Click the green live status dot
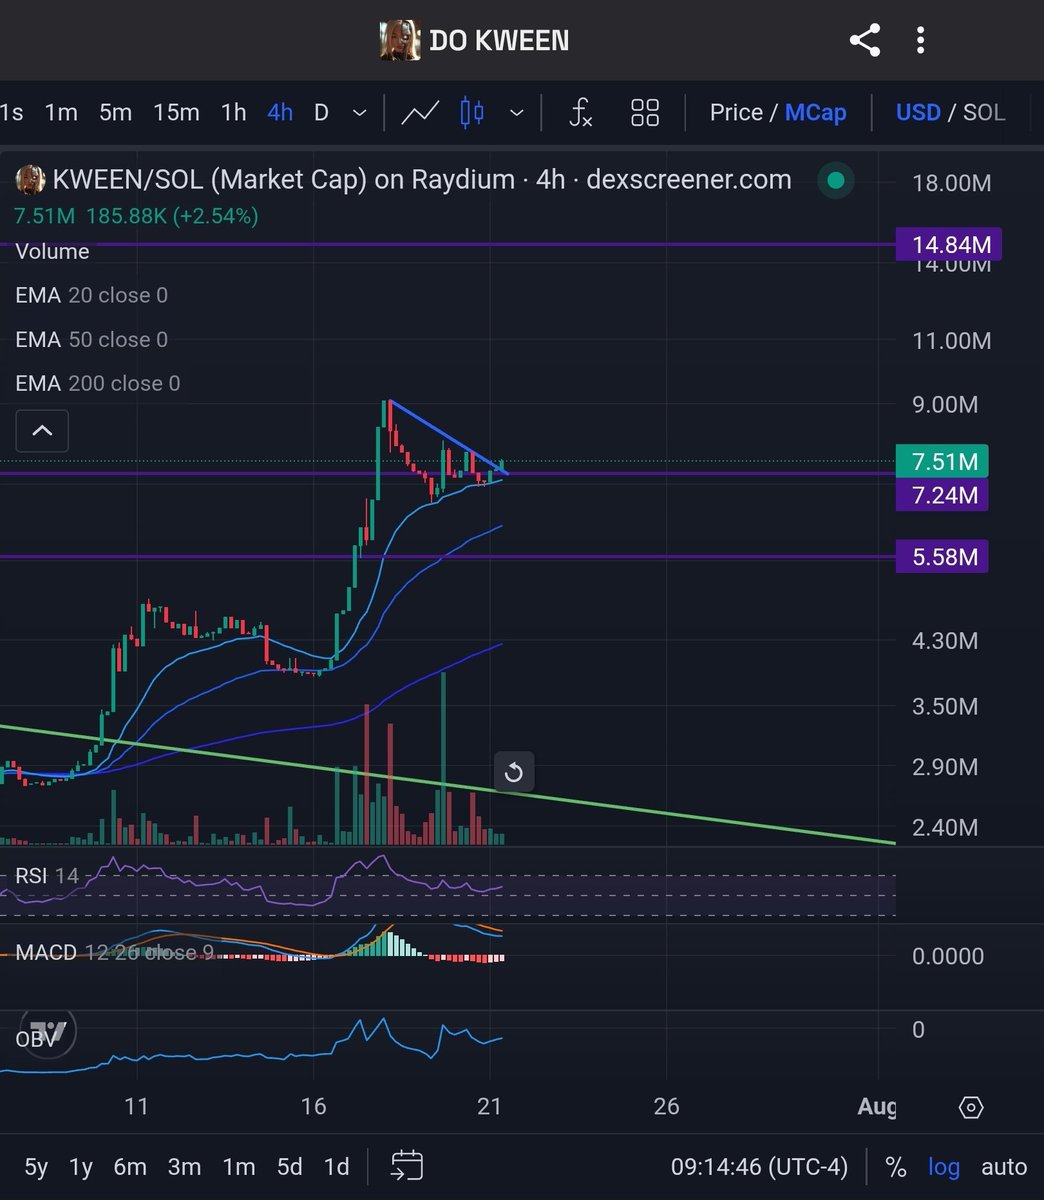This screenshot has width=1044, height=1200. (836, 181)
